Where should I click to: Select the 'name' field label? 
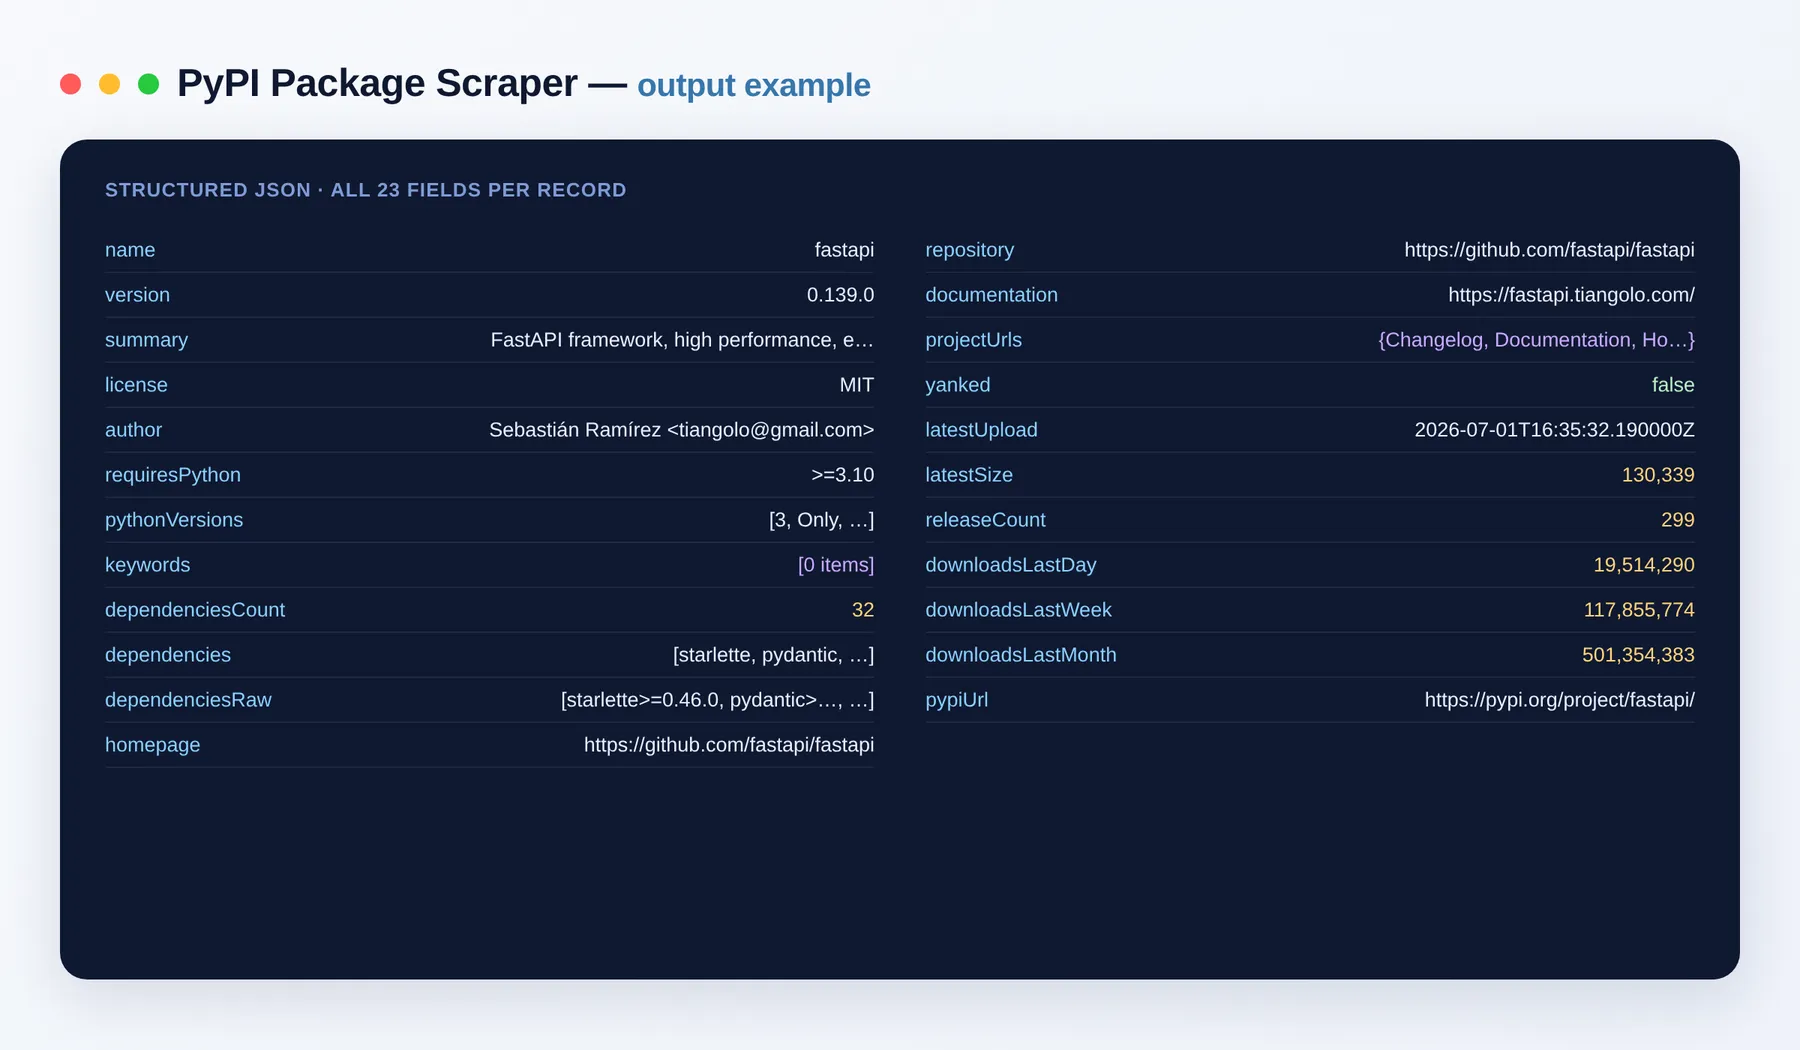tap(130, 250)
